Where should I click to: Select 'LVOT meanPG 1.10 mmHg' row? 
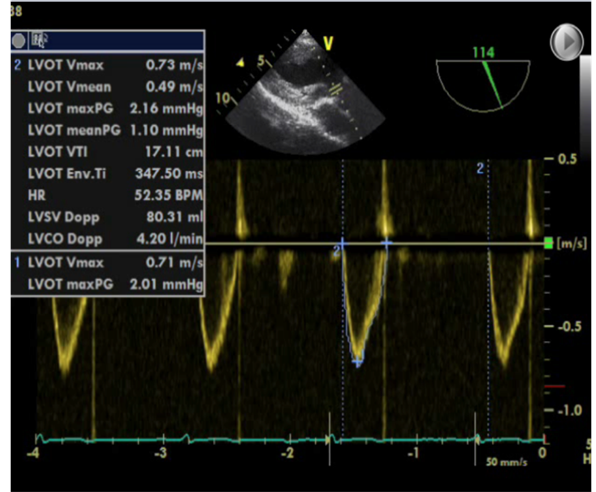coord(108,130)
